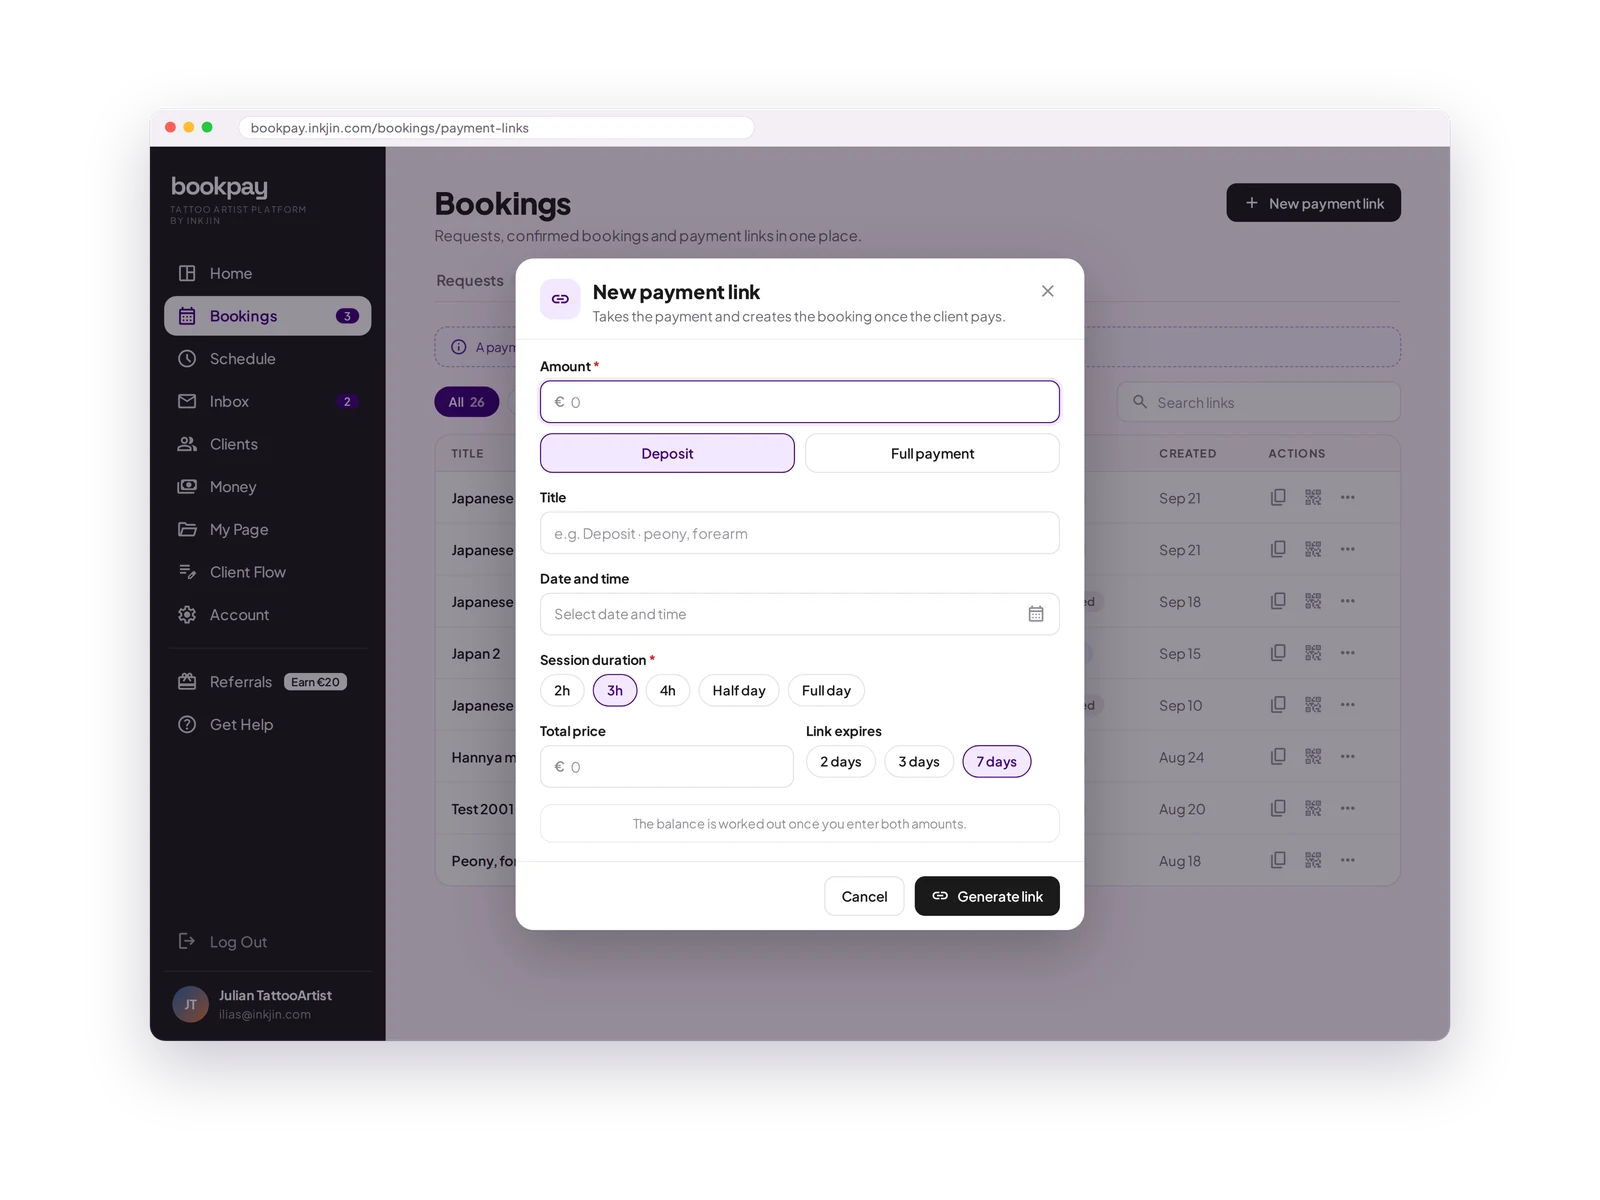Open more options for Sep 10 row

(1348, 705)
